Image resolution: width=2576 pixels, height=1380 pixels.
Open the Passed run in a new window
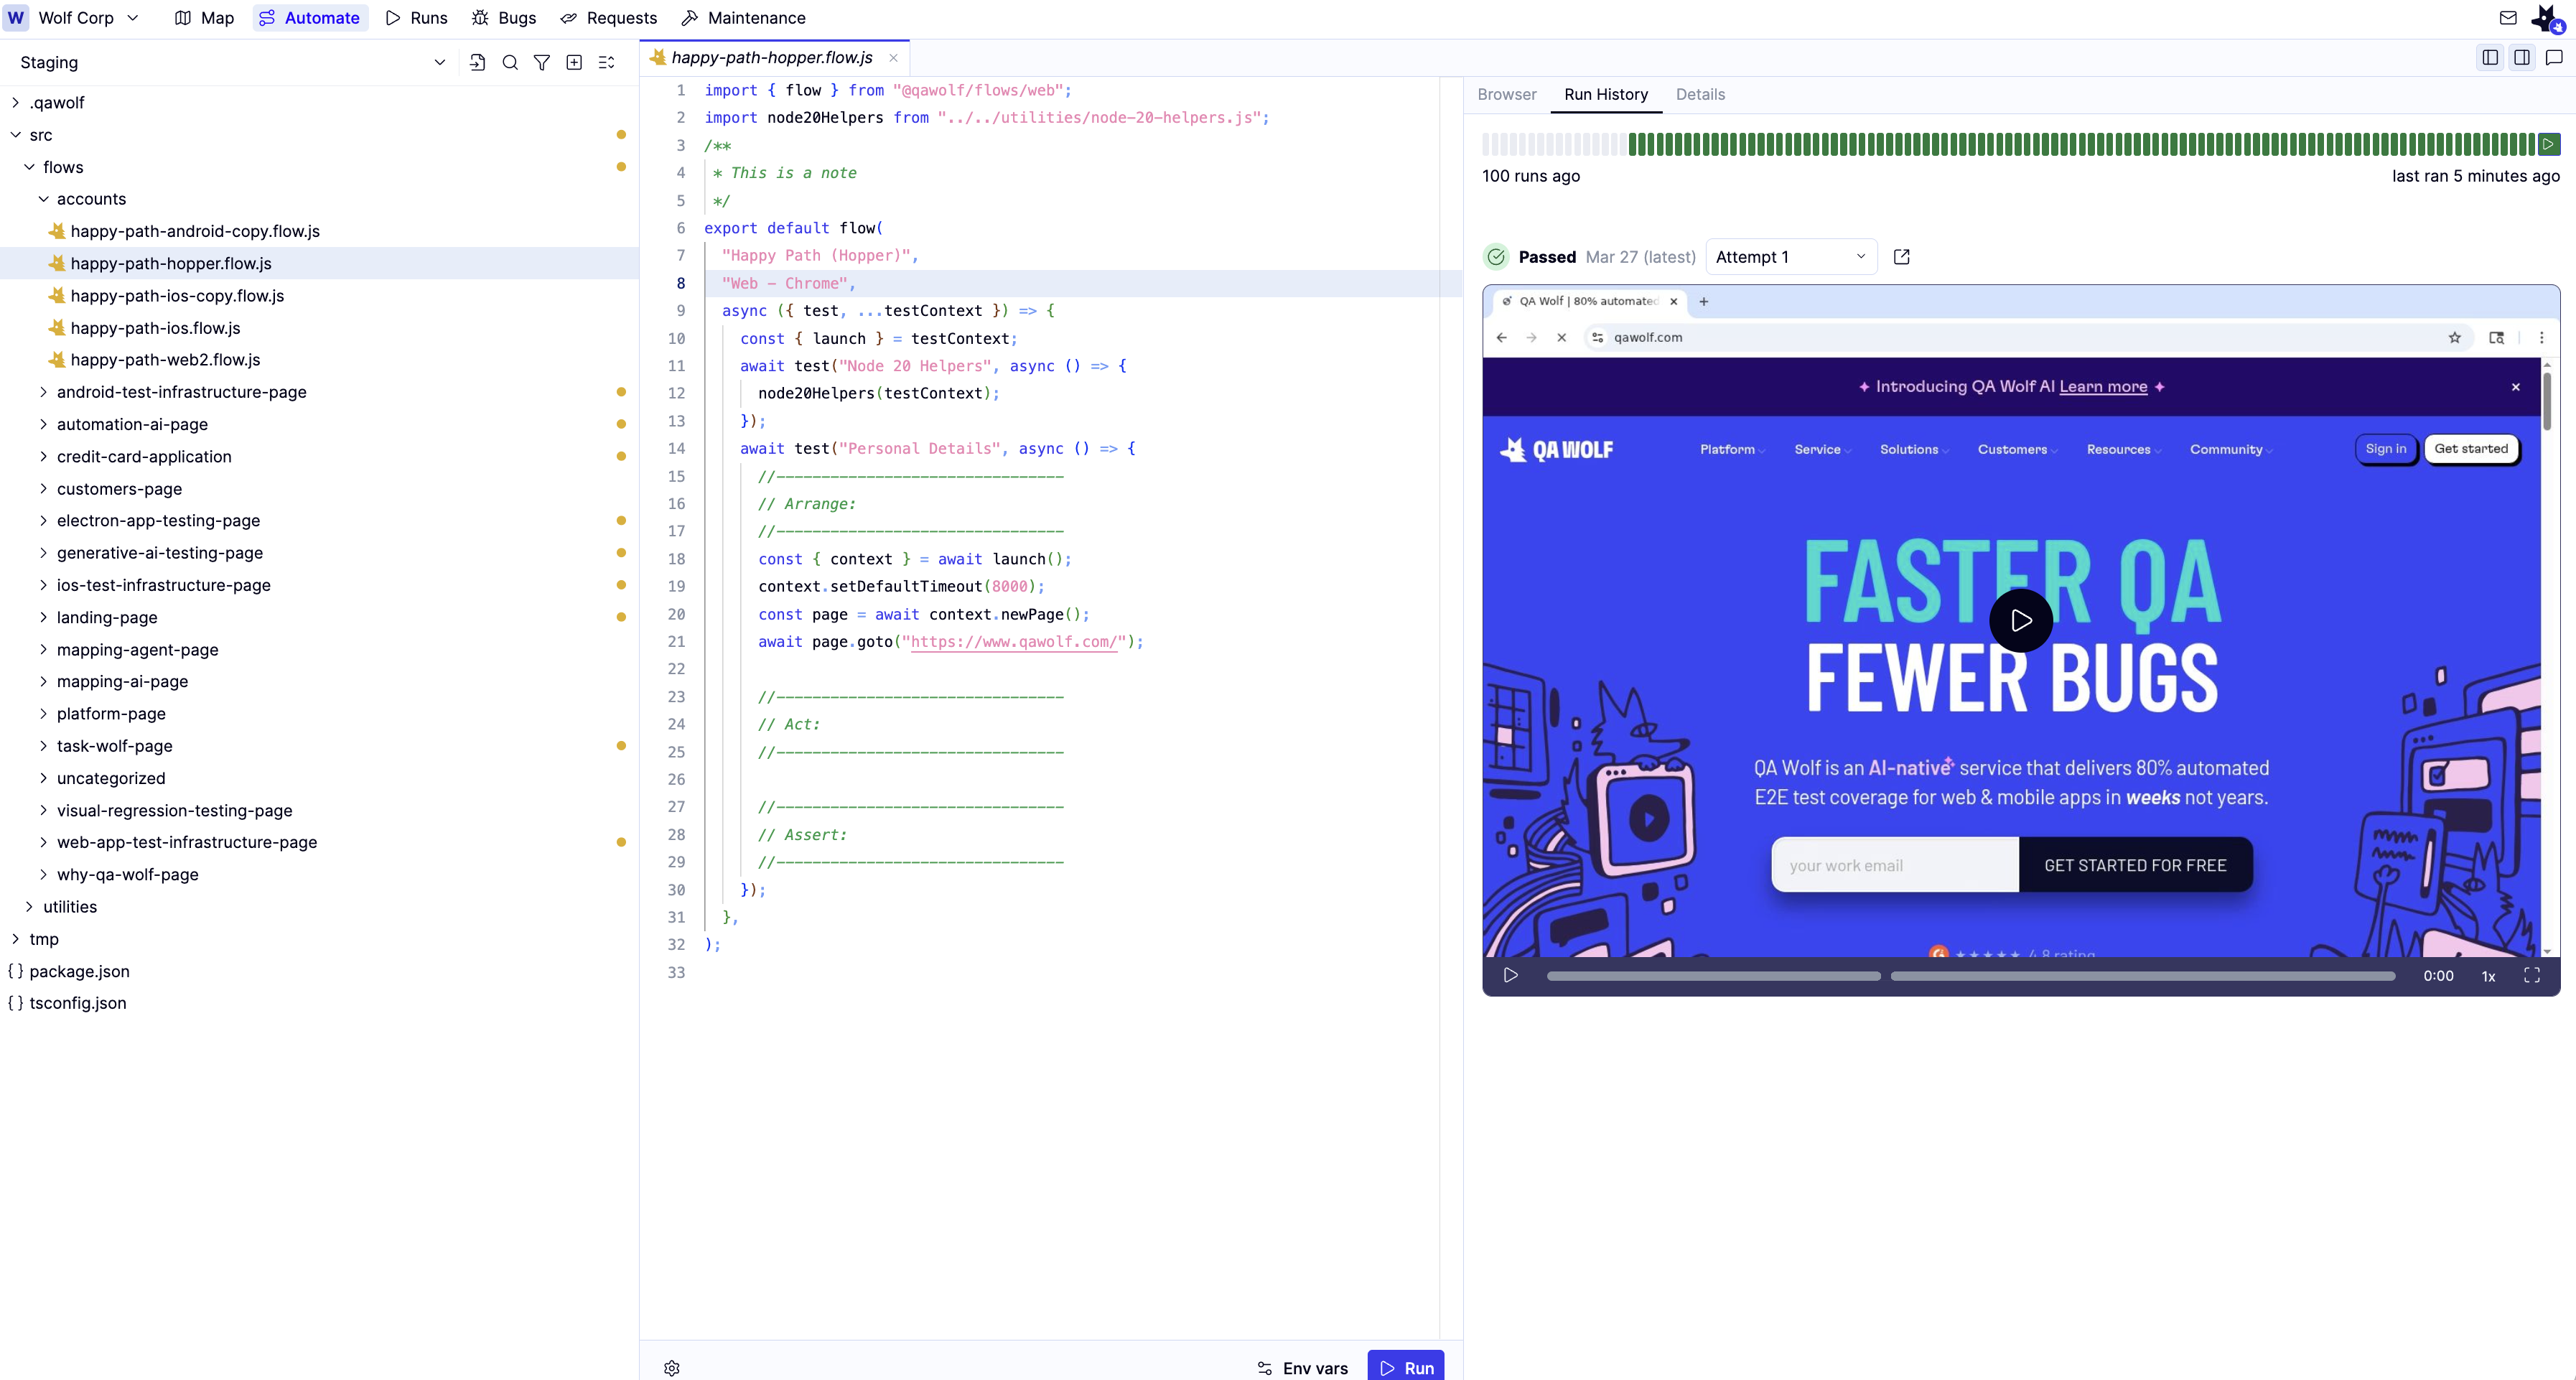tap(1901, 257)
